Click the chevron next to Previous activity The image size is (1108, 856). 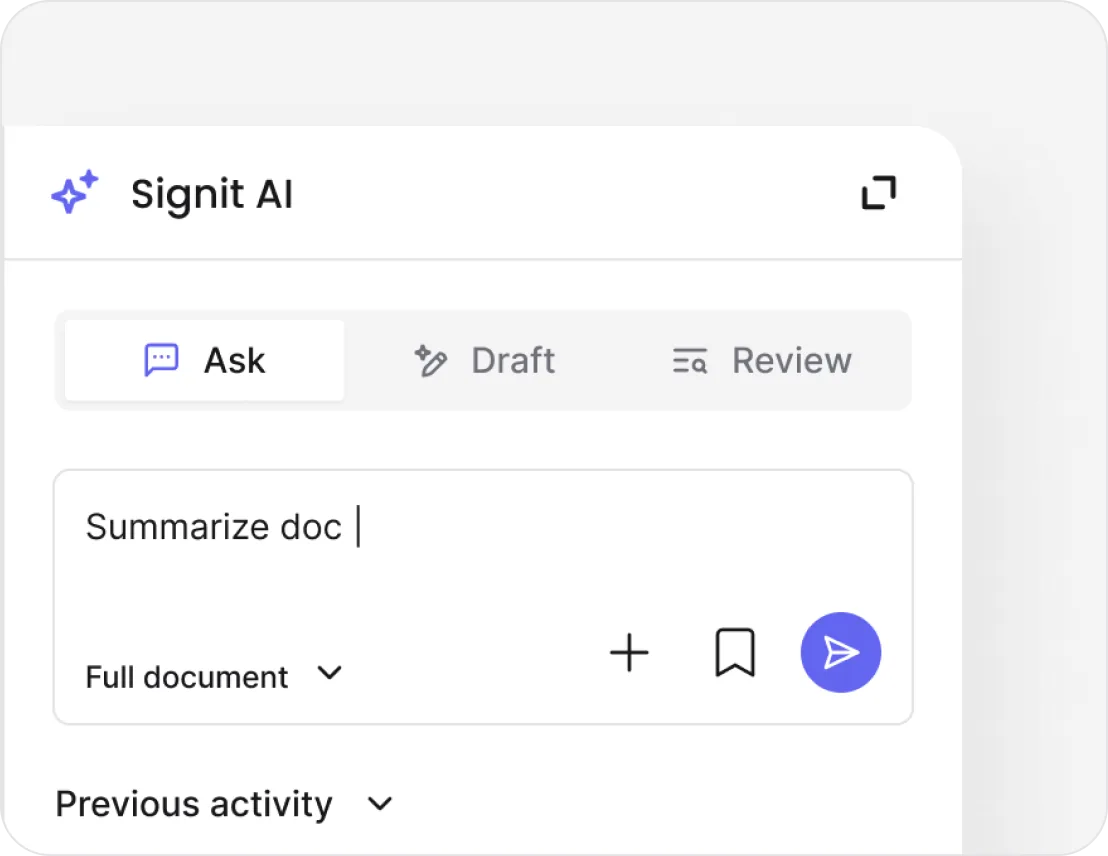pos(380,804)
